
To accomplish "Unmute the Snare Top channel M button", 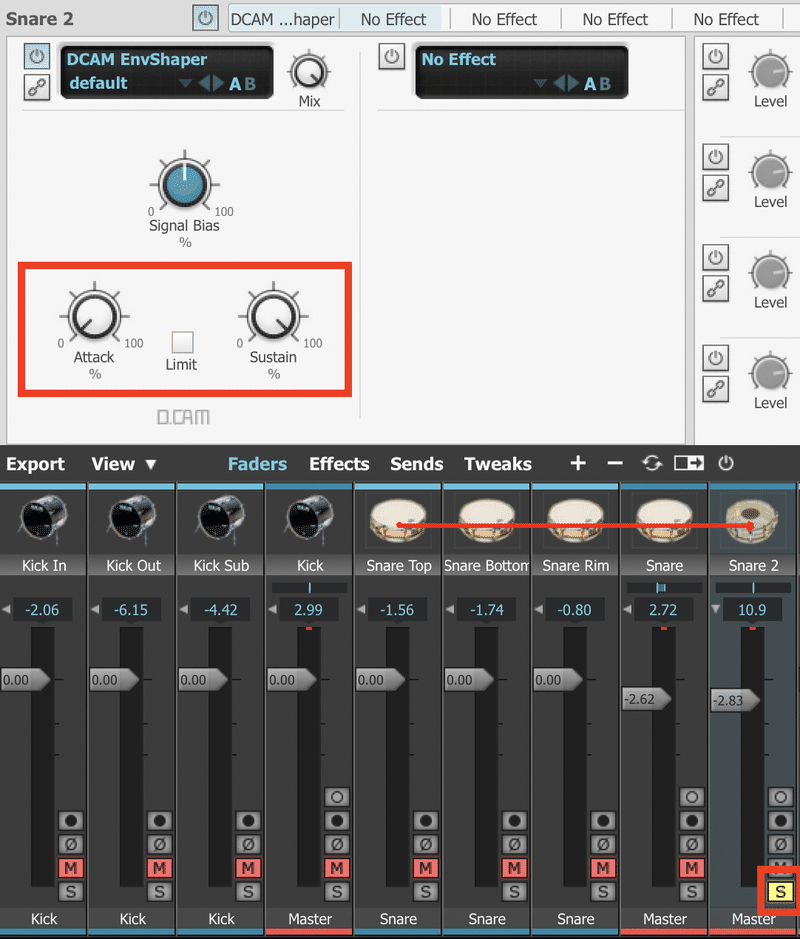I will pos(425,868).
